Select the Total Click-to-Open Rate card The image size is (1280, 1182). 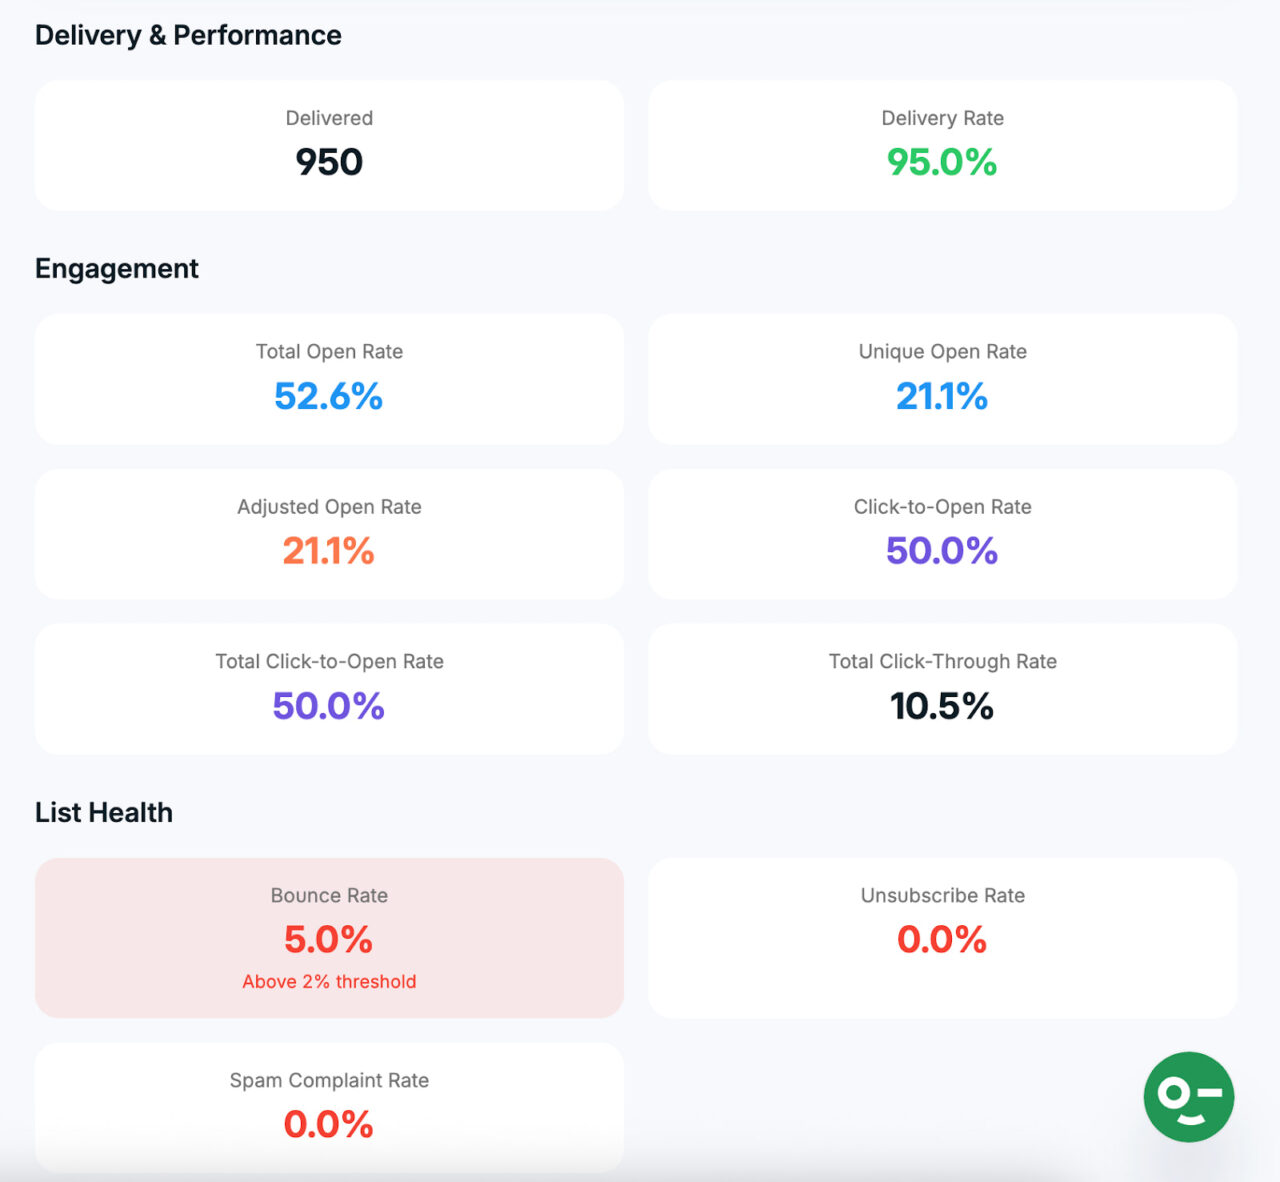point(329,689)
